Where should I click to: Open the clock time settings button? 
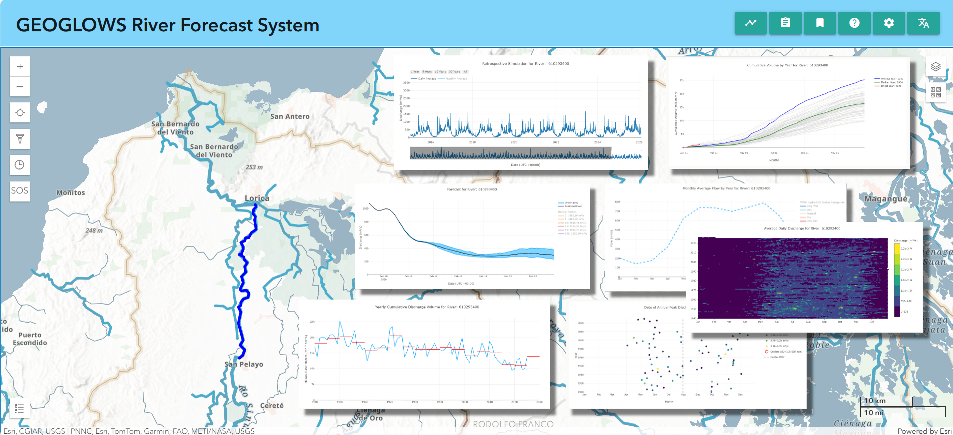pyautogui.click(x=21, y=164)
